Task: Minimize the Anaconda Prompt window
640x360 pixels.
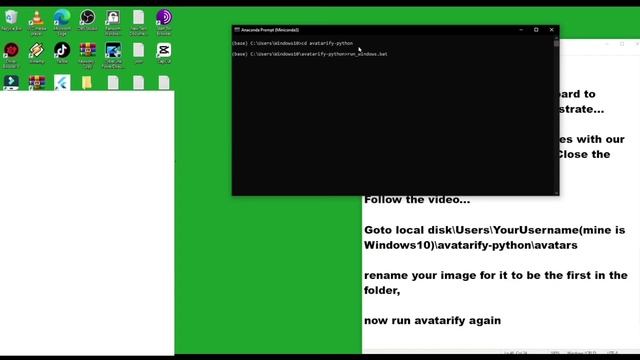Action: pyautogui.click(x=521, y=30)
